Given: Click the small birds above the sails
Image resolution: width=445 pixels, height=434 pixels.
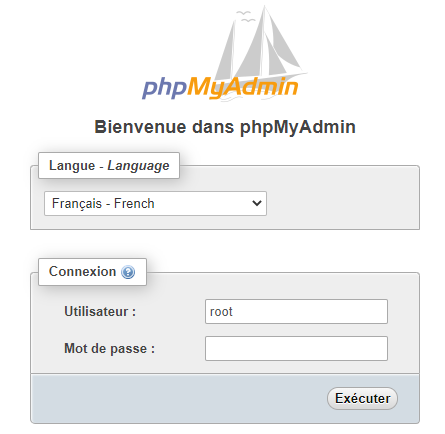Looking at the screenshot, I should pyautogui.click(x=245, y=17).
